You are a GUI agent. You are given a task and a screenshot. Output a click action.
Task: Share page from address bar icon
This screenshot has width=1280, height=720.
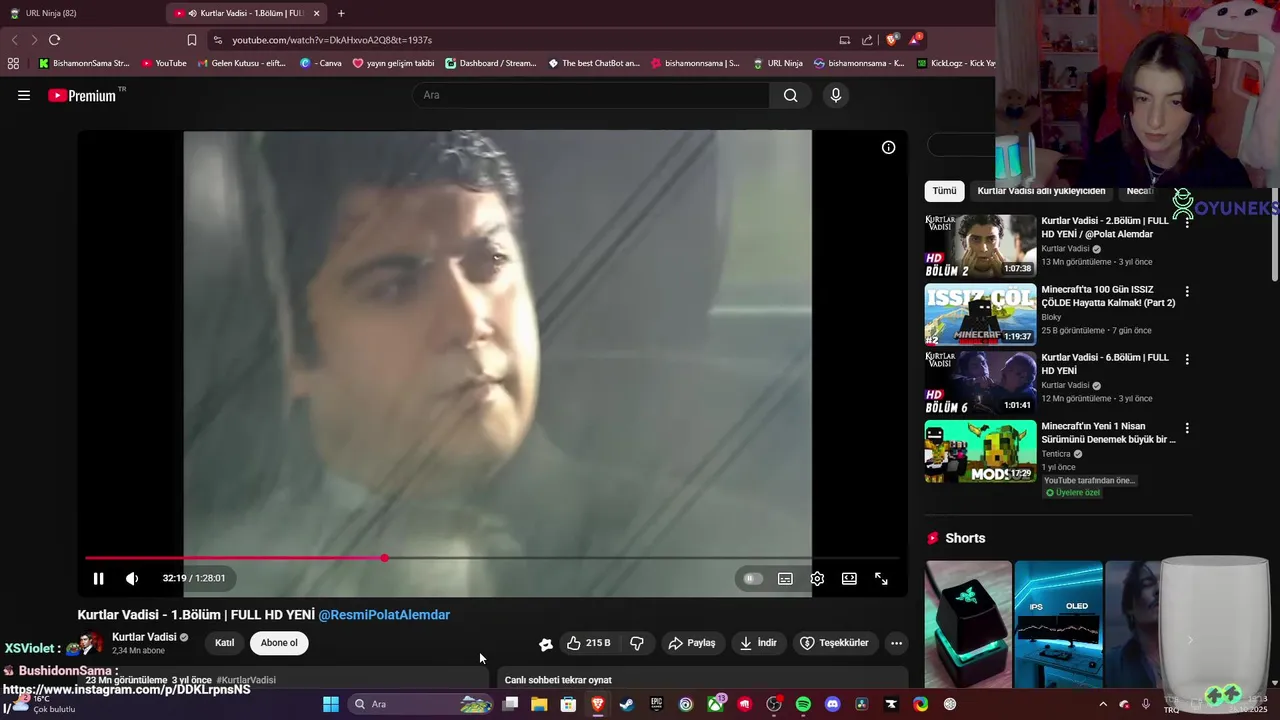click(867, 40)
